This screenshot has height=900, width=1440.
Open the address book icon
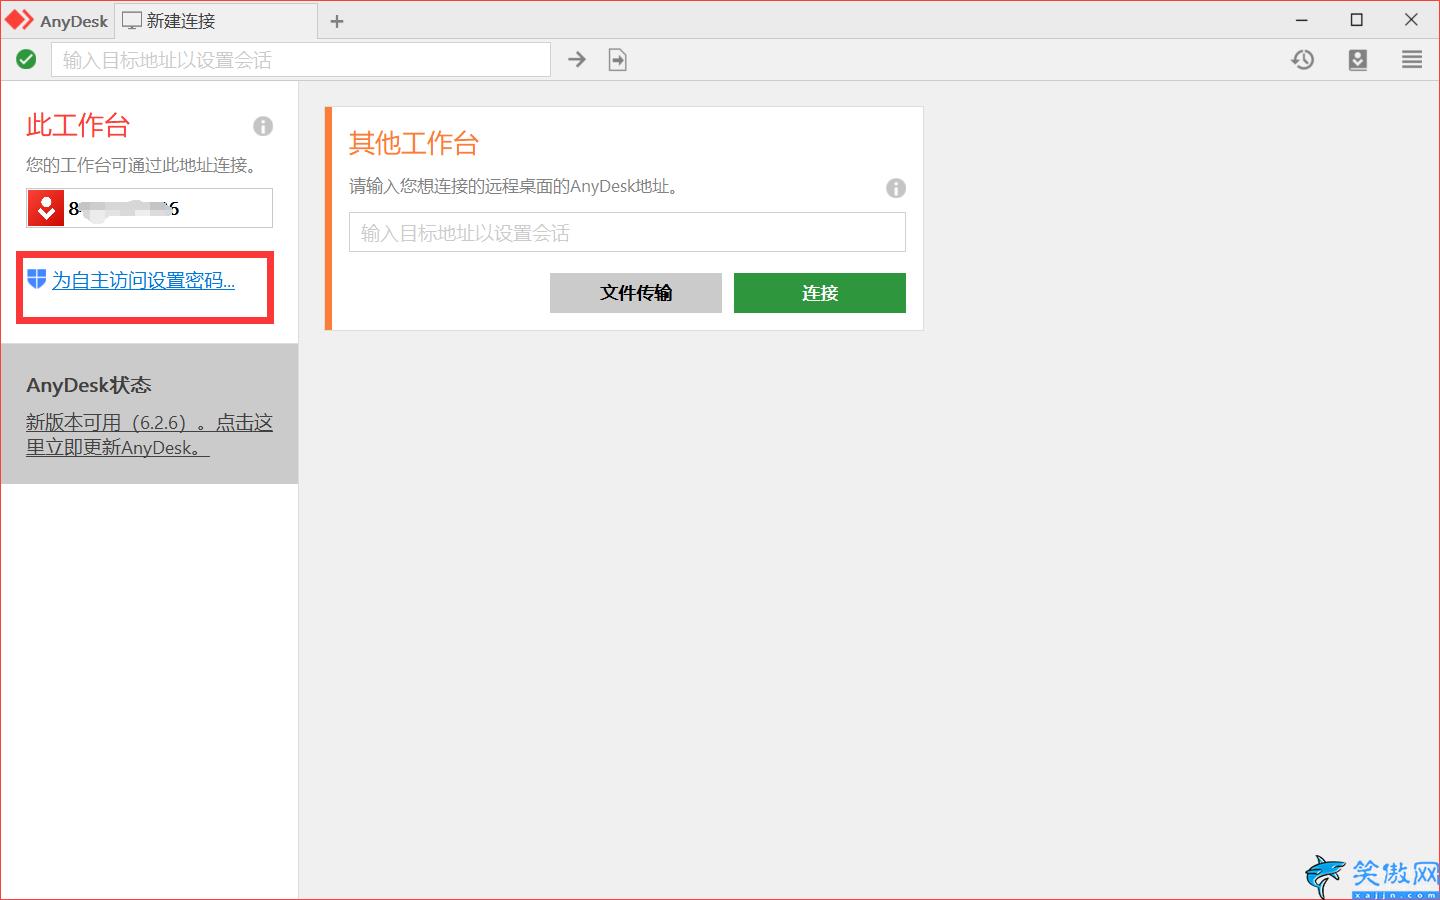pyautogui.click(x=1357, y=60)
